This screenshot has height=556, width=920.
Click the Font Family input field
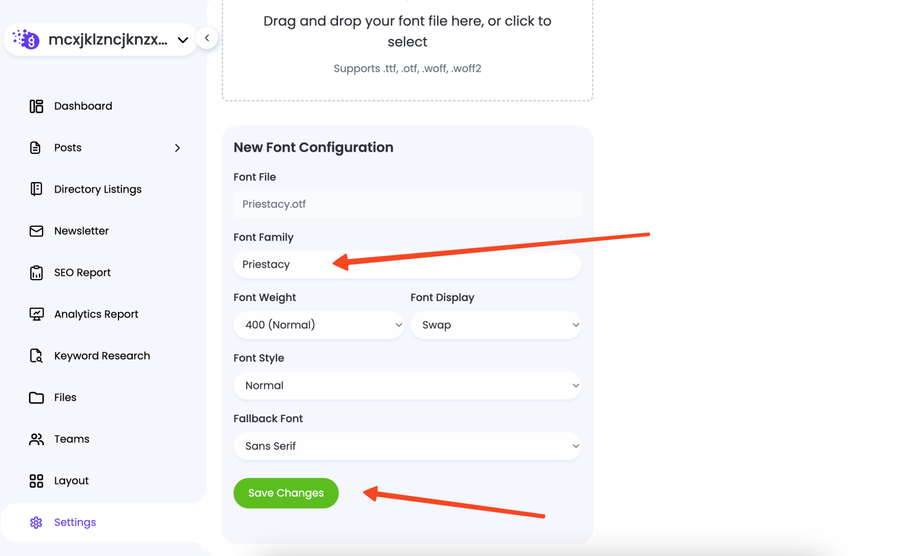tap(407, 264)
